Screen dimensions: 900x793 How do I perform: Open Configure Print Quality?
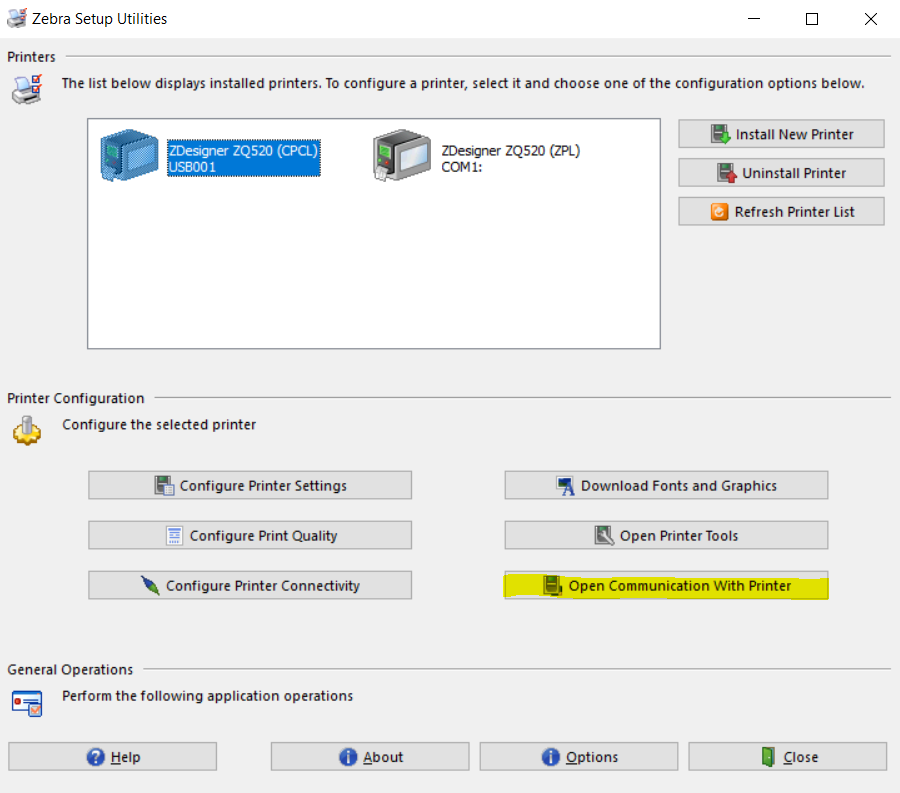[250, 536]
